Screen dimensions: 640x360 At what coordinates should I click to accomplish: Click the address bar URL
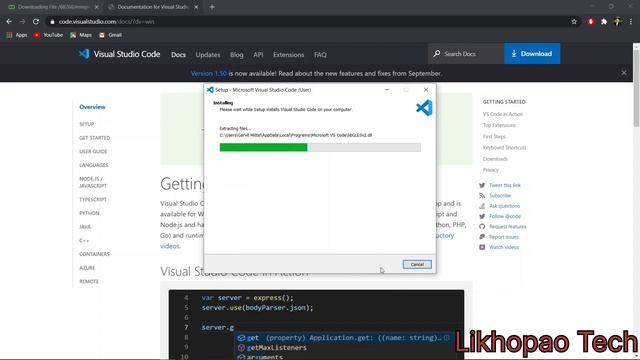click(x=106, y=22)
